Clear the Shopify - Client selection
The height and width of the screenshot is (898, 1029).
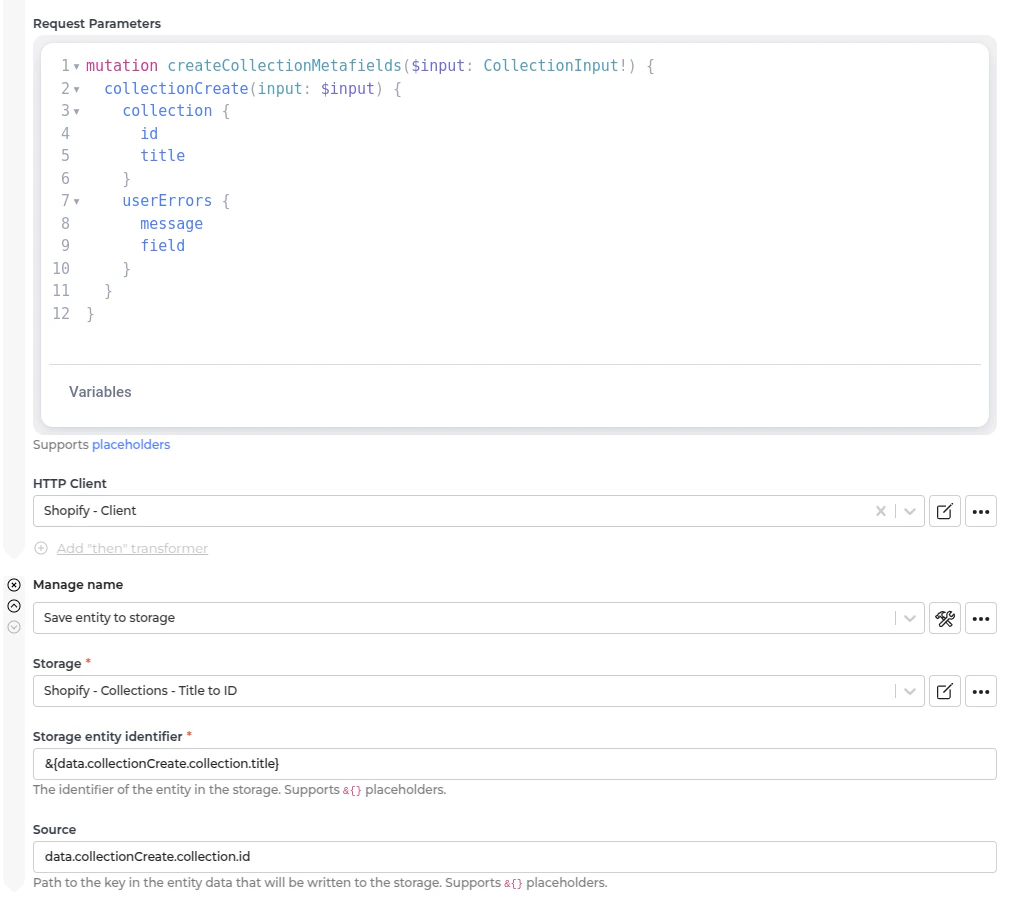881,511
